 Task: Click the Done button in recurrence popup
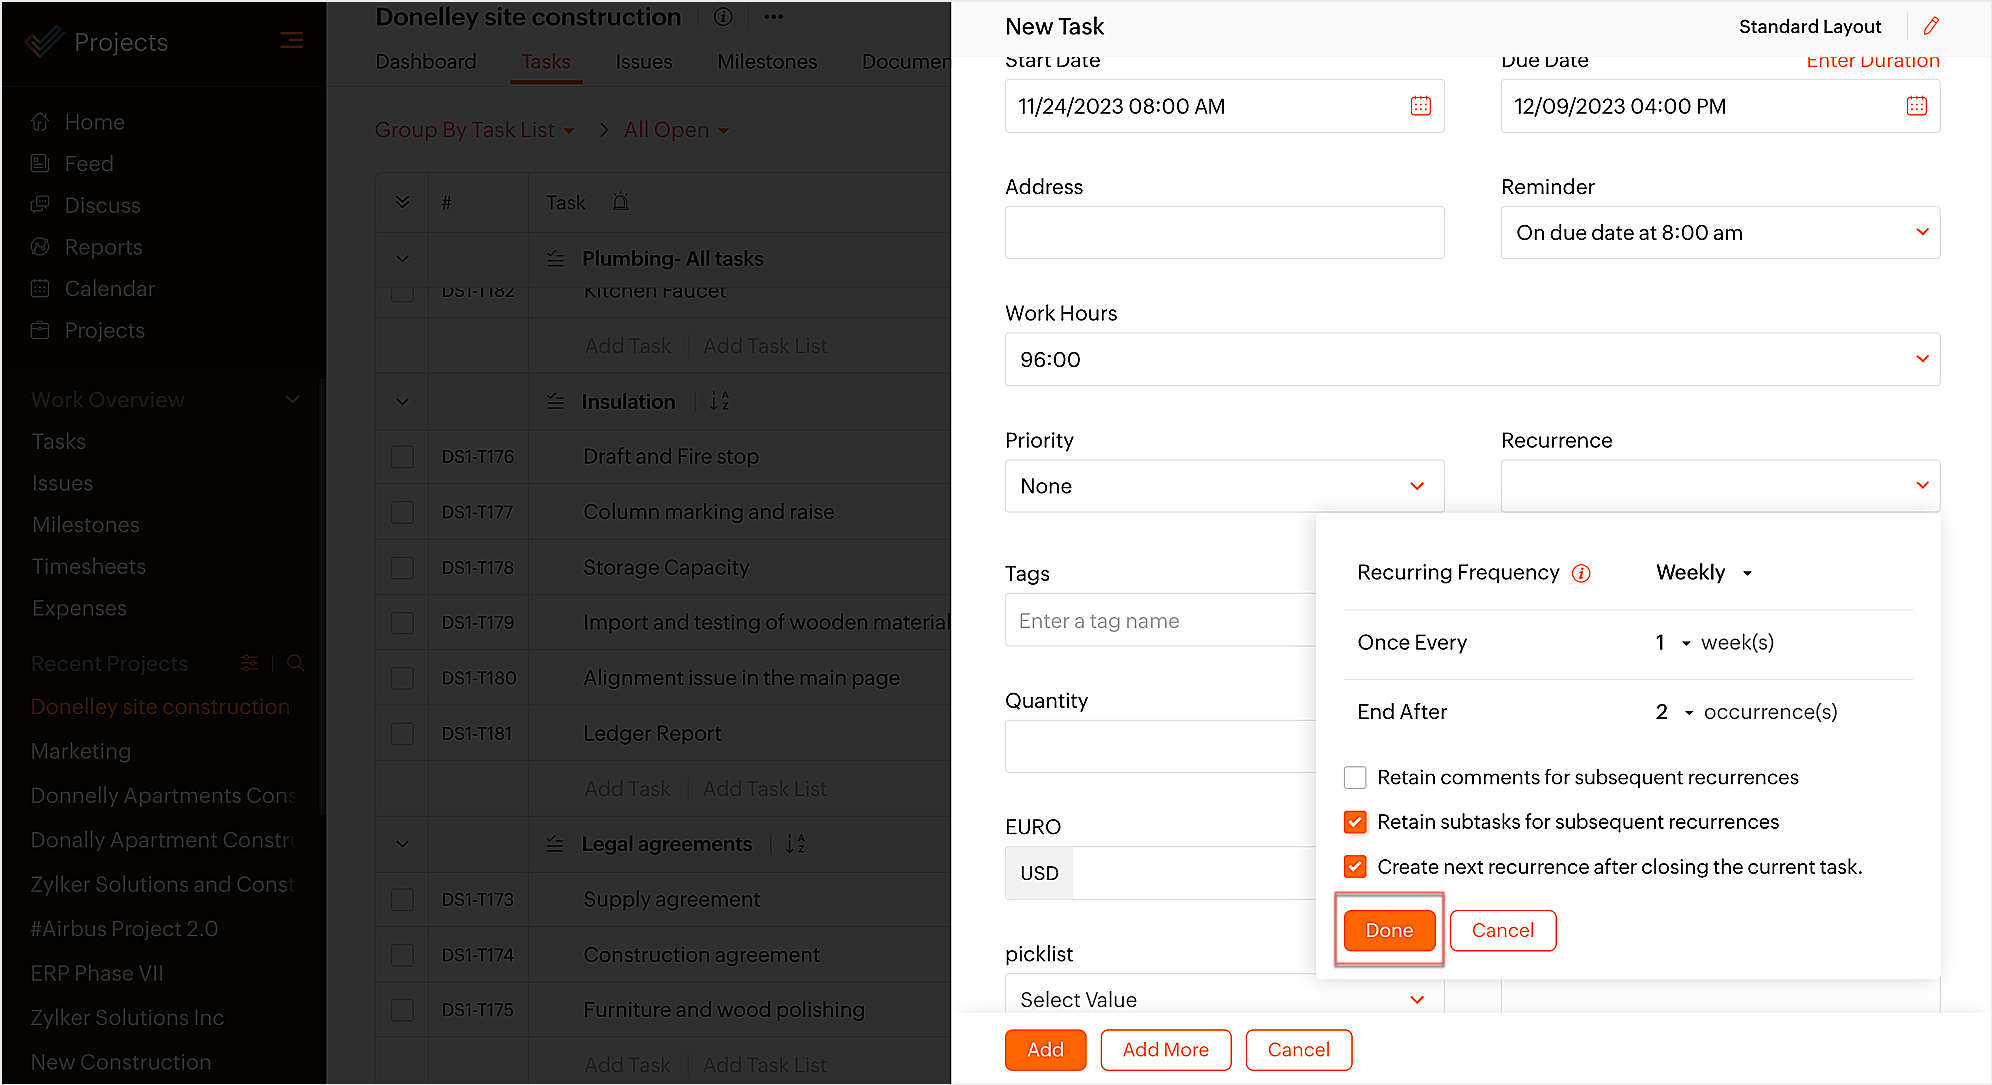[x=1389, y=930]
